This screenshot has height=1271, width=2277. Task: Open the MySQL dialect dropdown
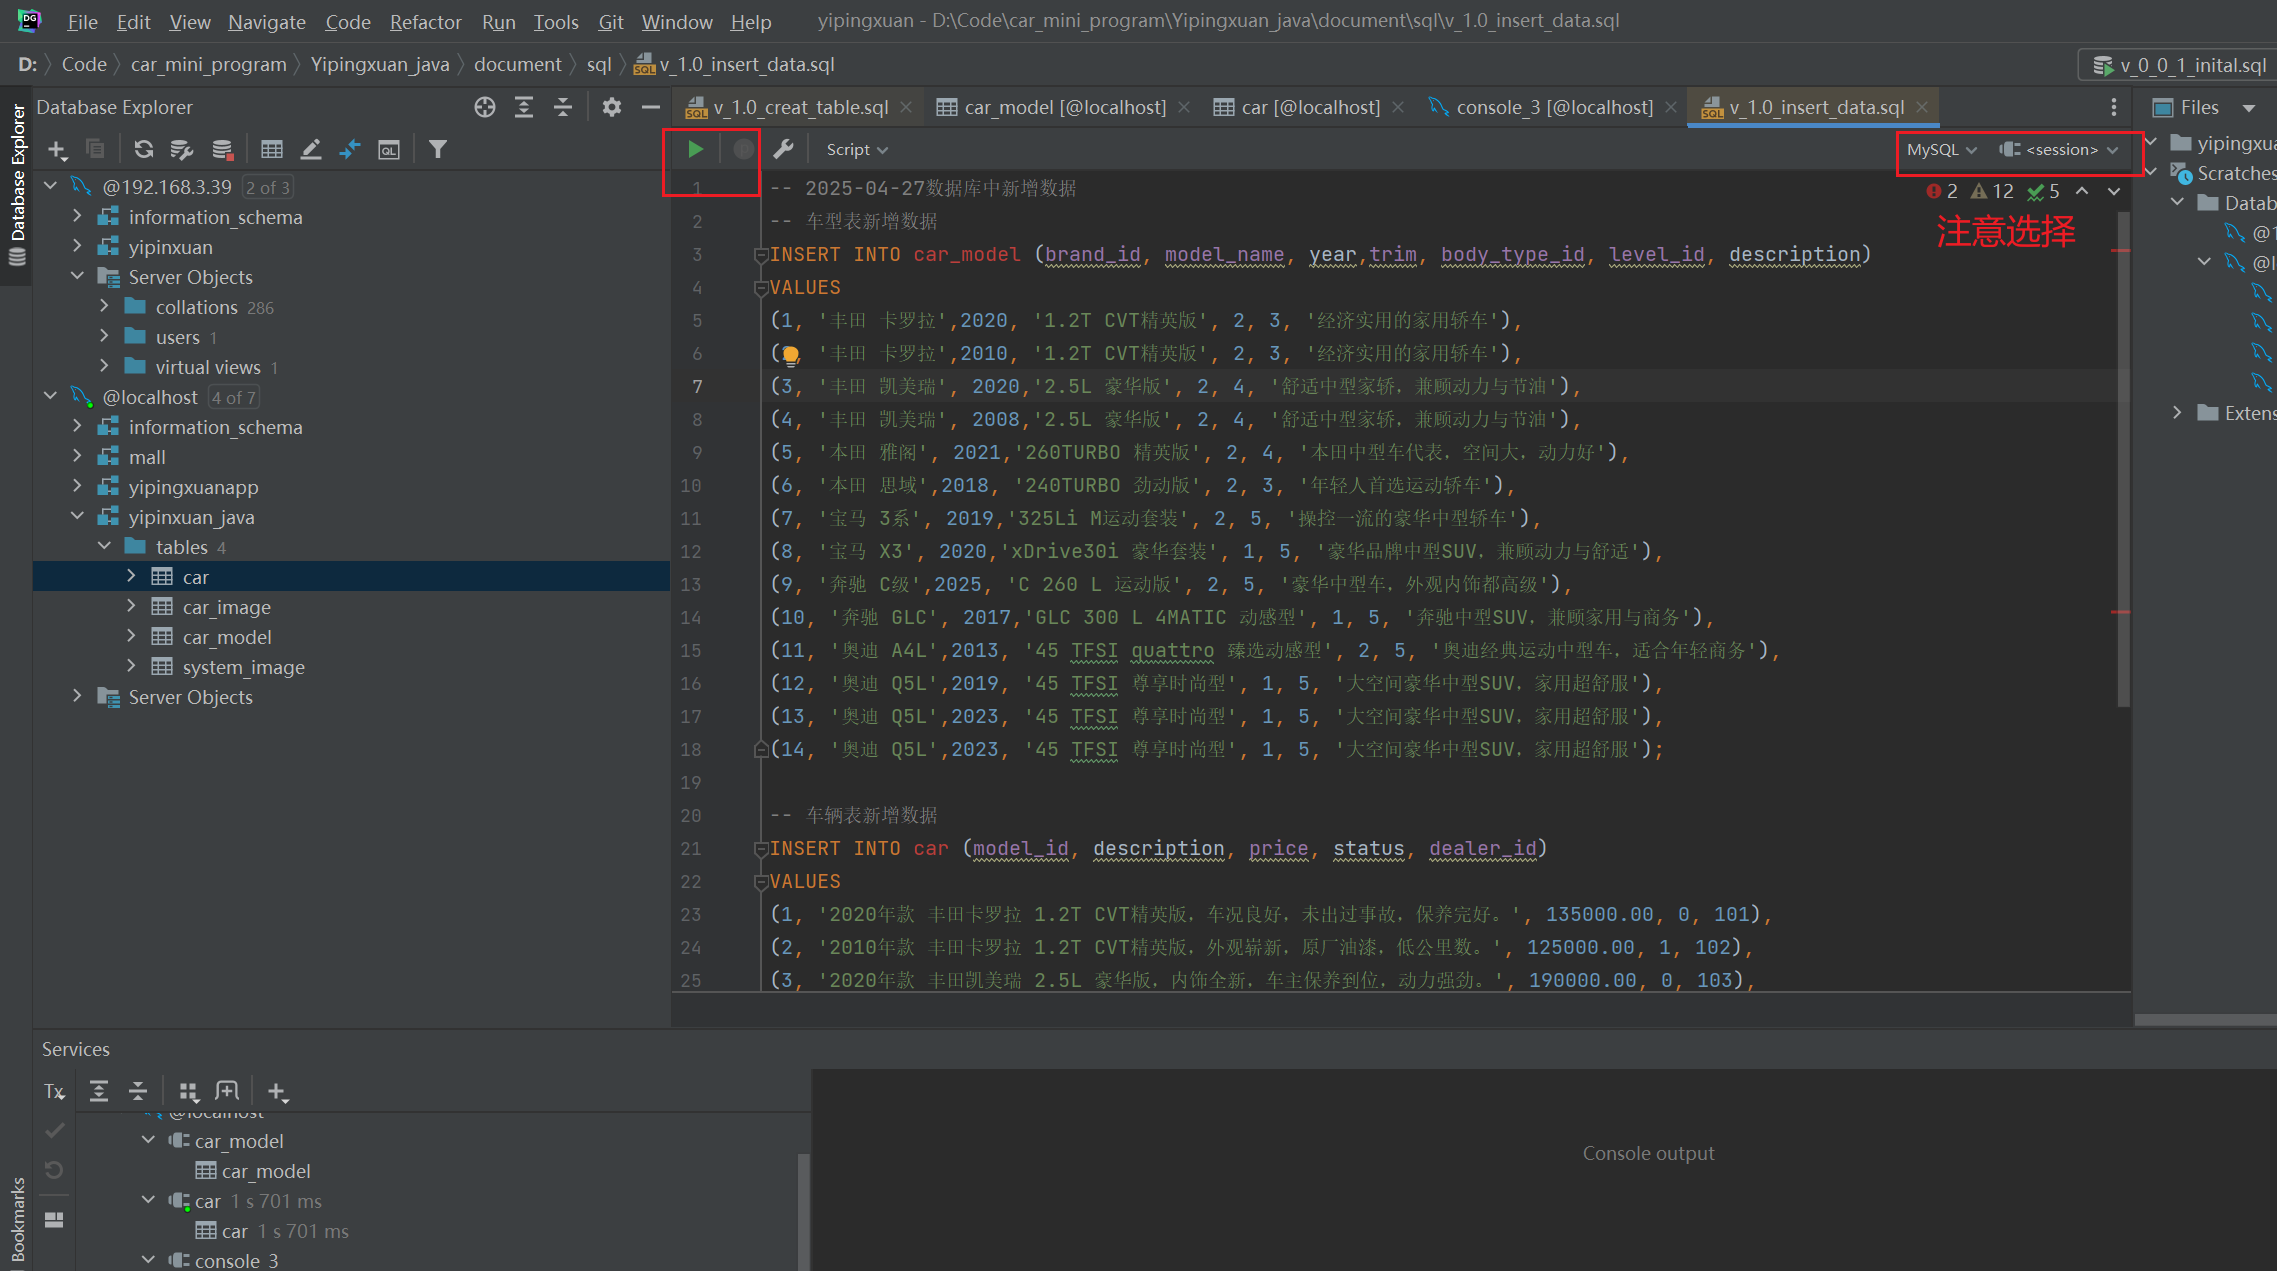[1941, 149]
